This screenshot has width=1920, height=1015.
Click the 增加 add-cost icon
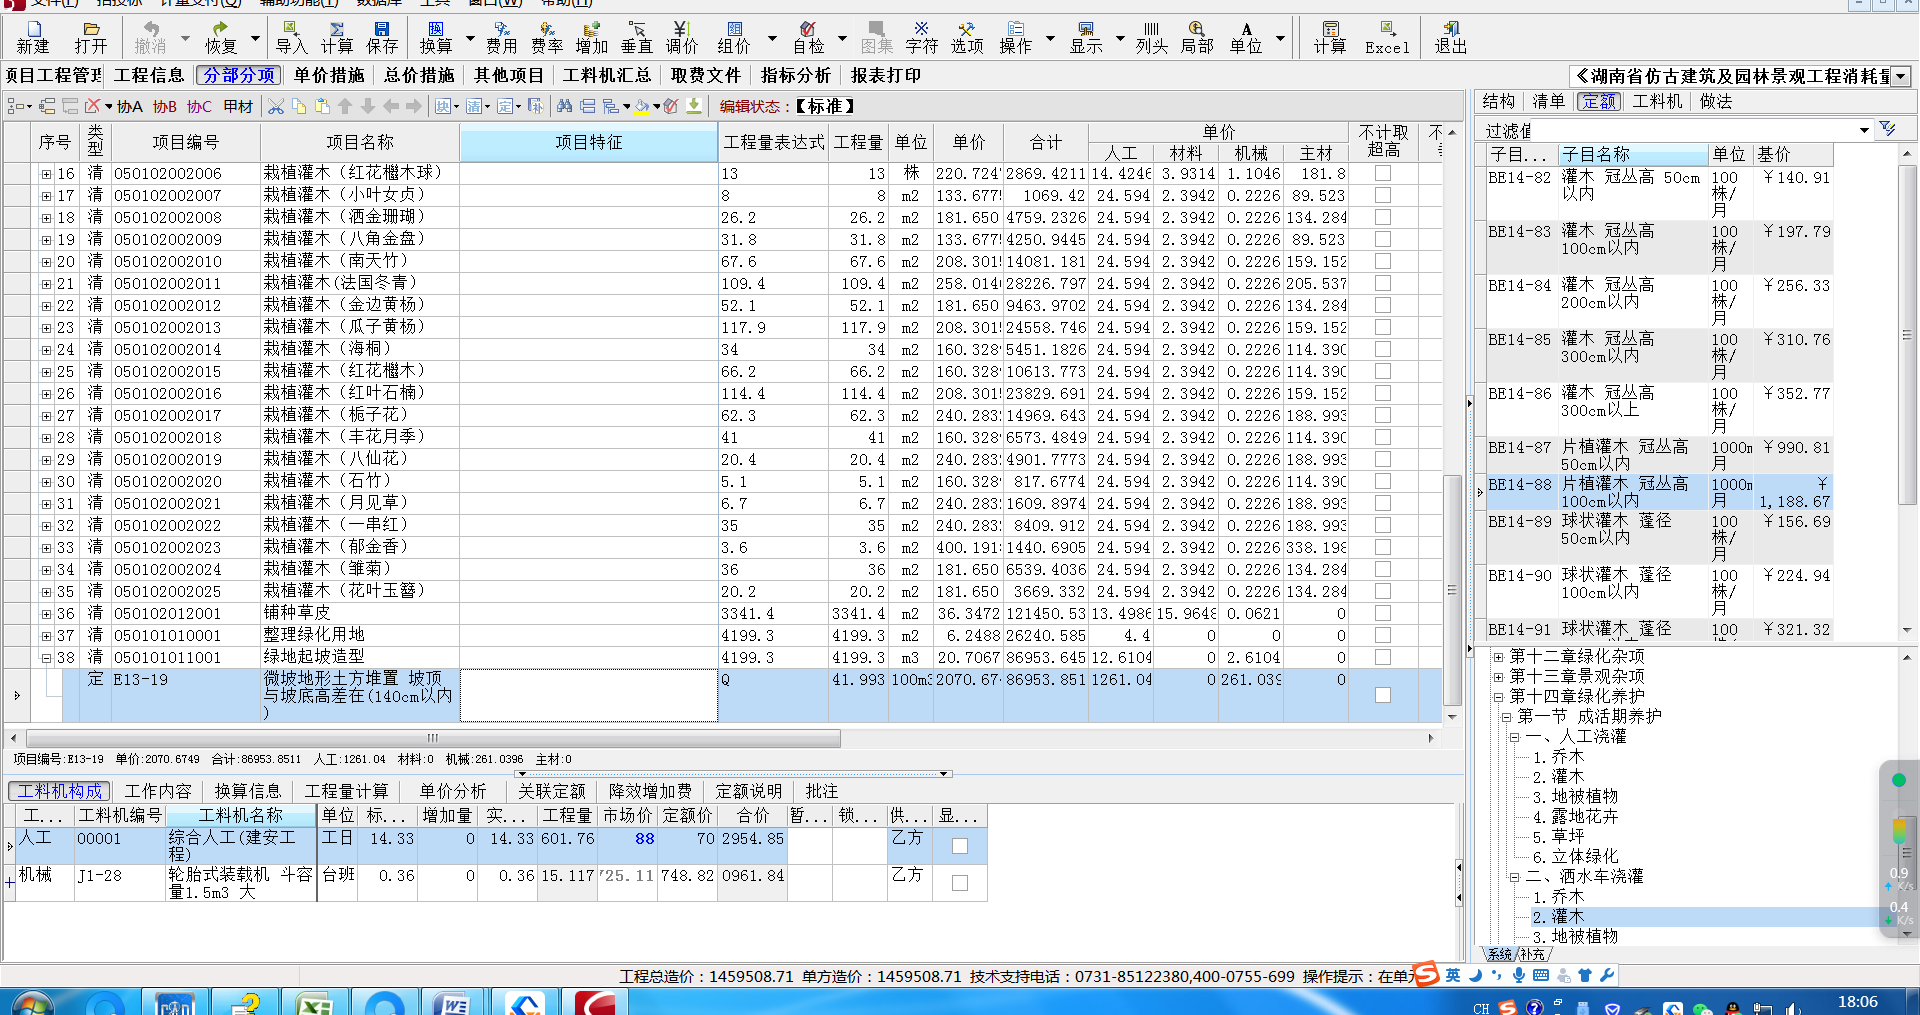[592, 37]
